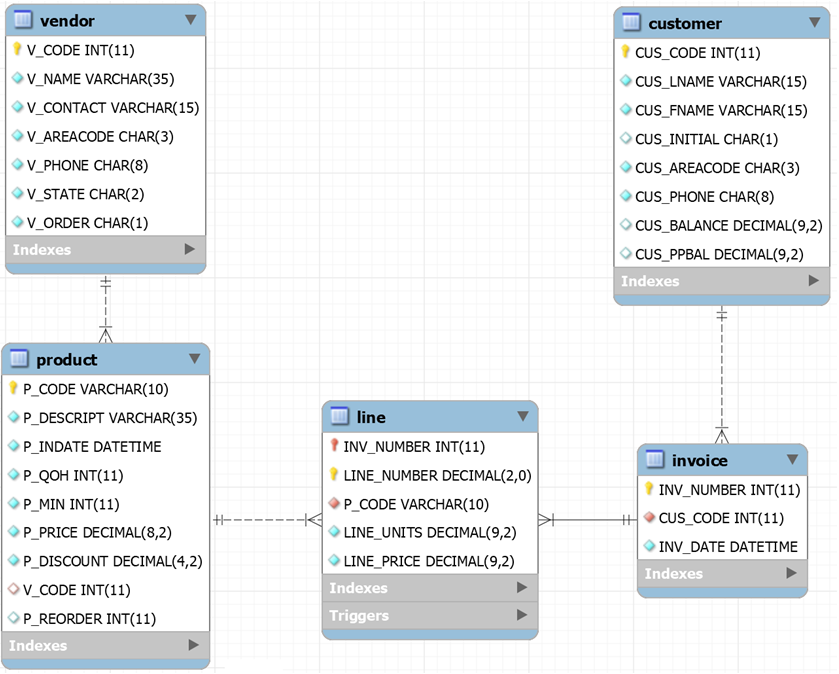The image size is (839, 674).
Task: Click the primary key icon beside V_CODE in vendor
Action: coord(17,50)
